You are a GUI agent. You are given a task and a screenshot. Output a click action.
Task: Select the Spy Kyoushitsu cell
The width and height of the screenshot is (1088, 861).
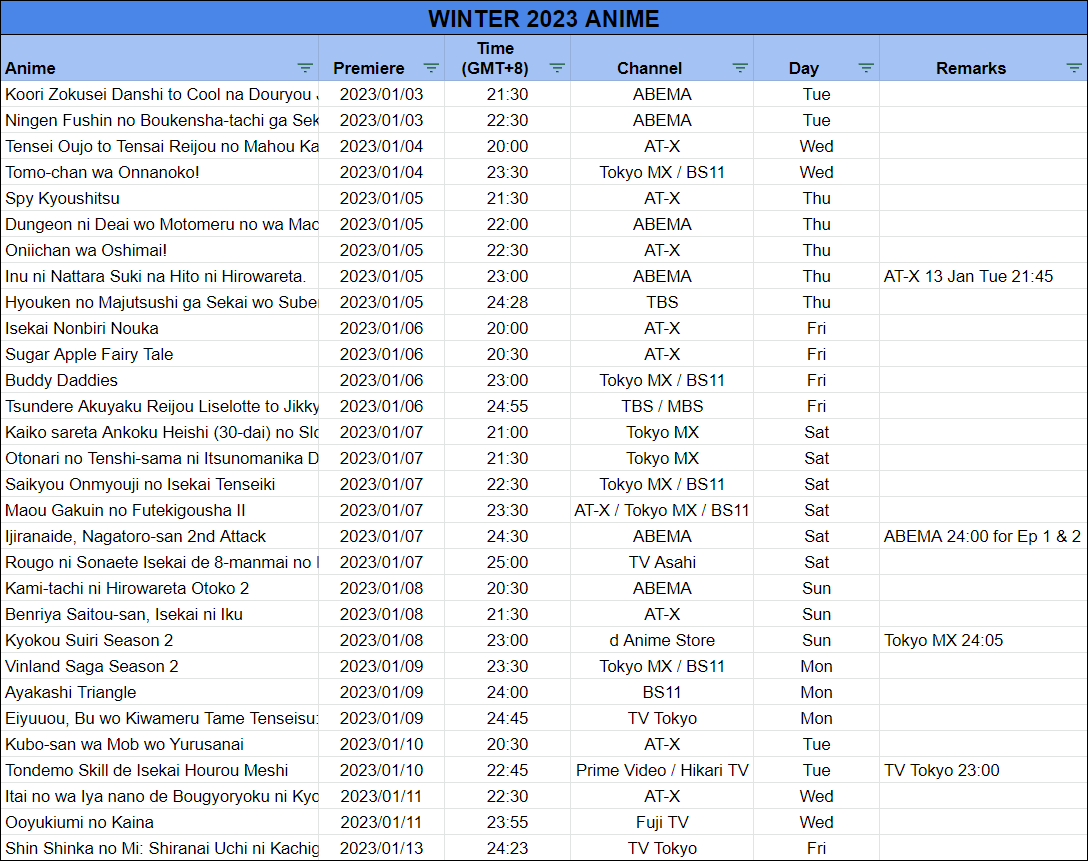click(x=160, y=198)
